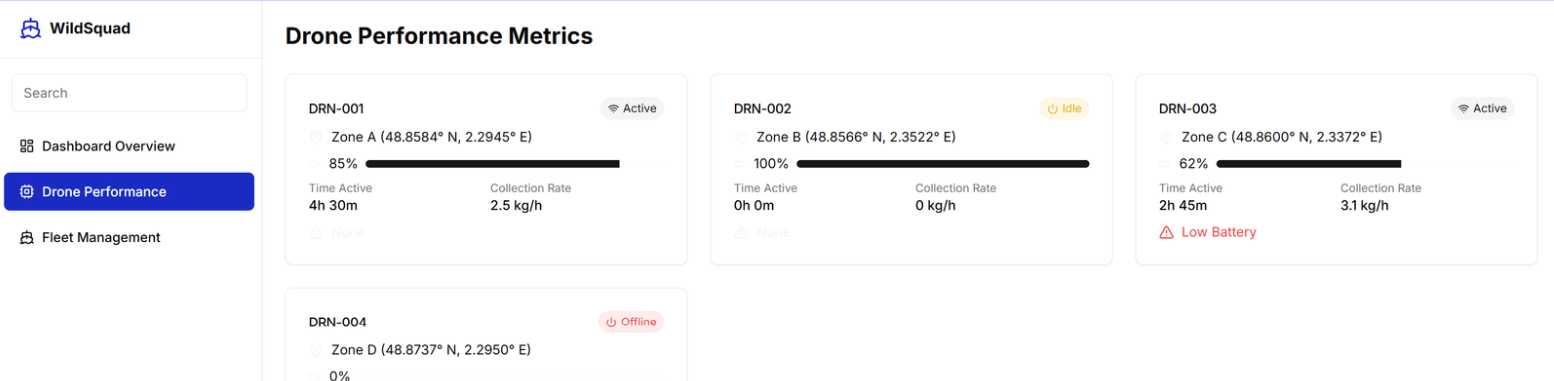The image size is (1554, 381).
Task: Click the location pin icon for Zone A
Action: tap(316, 137)
